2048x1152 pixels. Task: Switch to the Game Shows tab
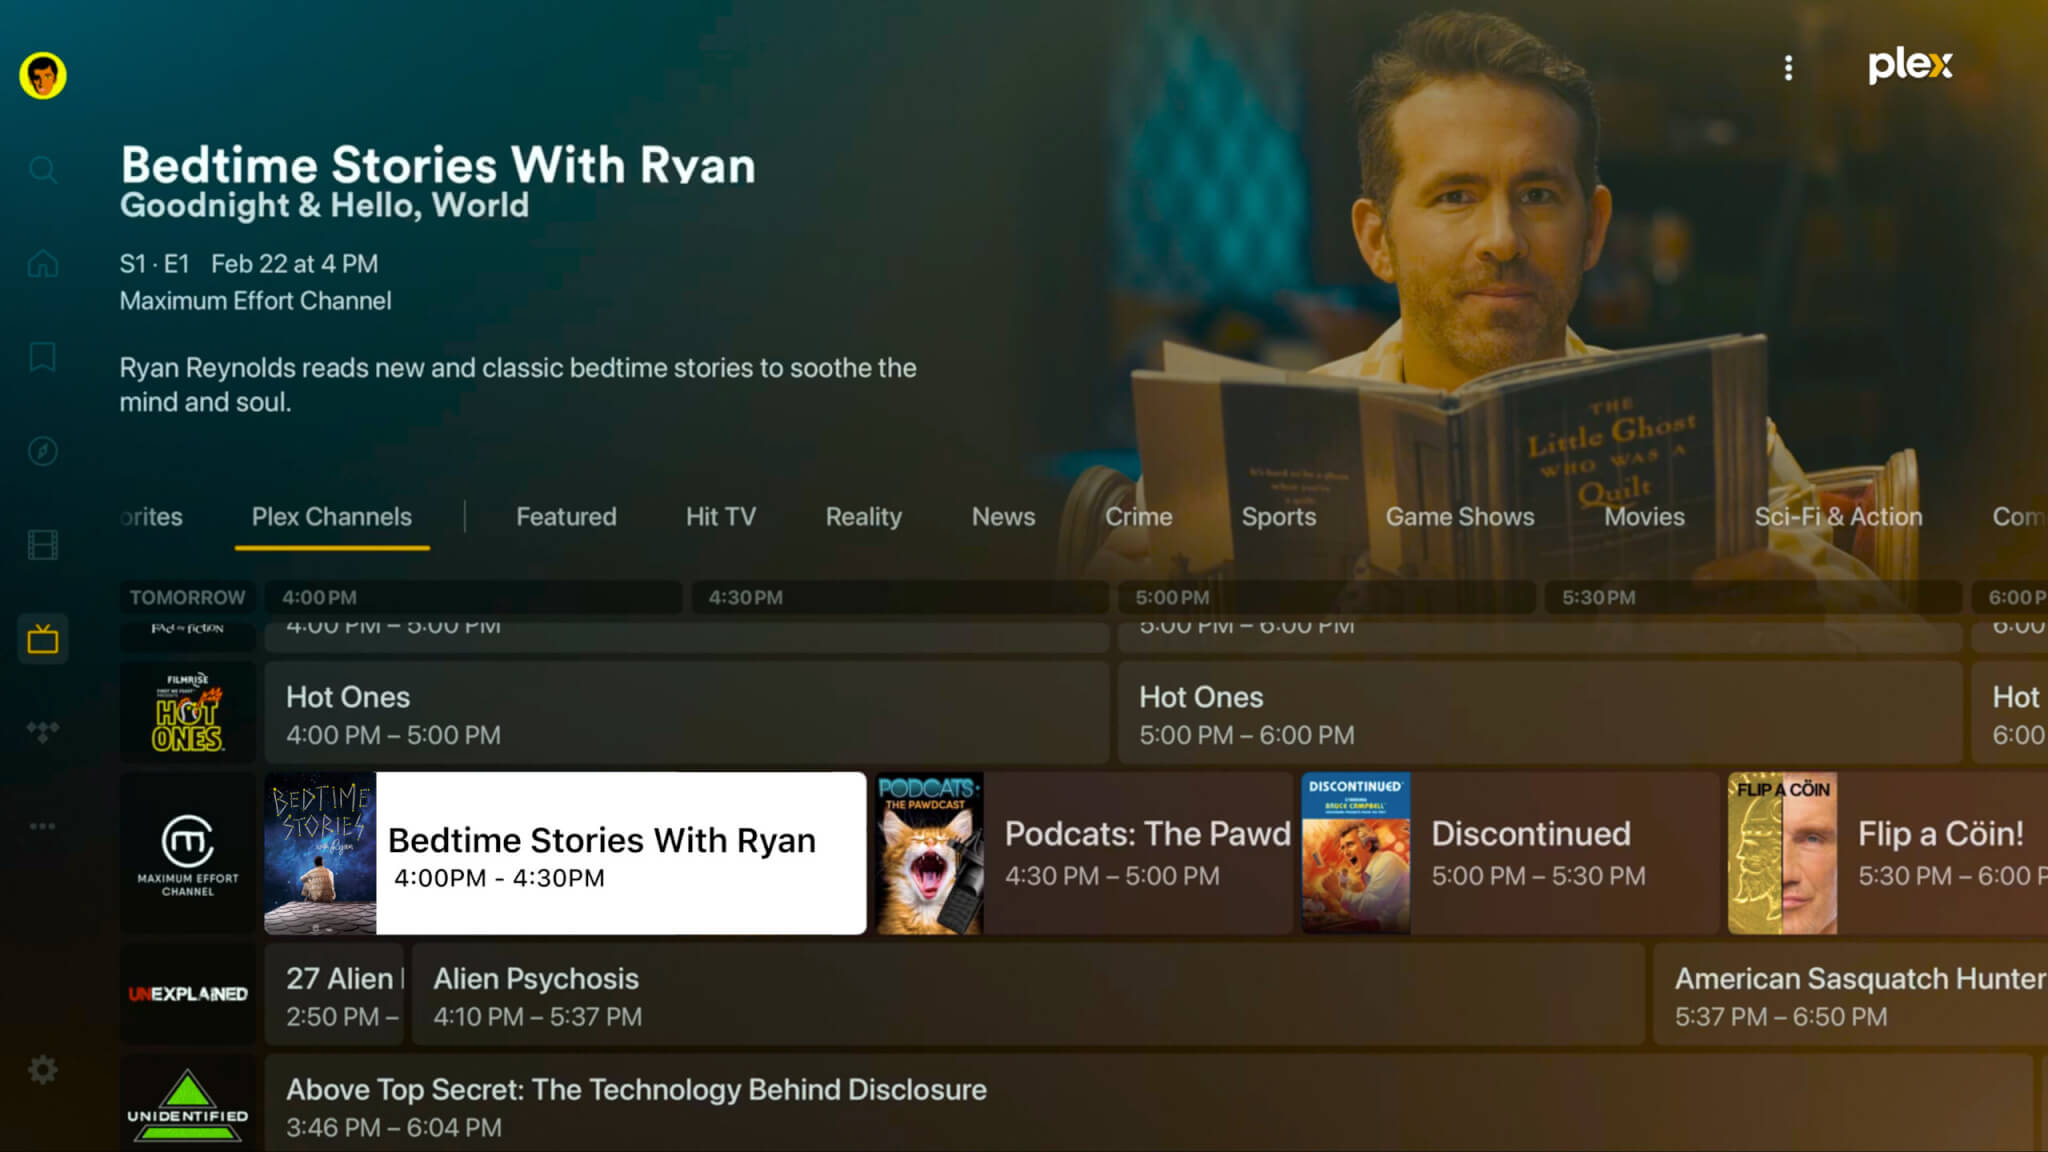point(1460,517)
